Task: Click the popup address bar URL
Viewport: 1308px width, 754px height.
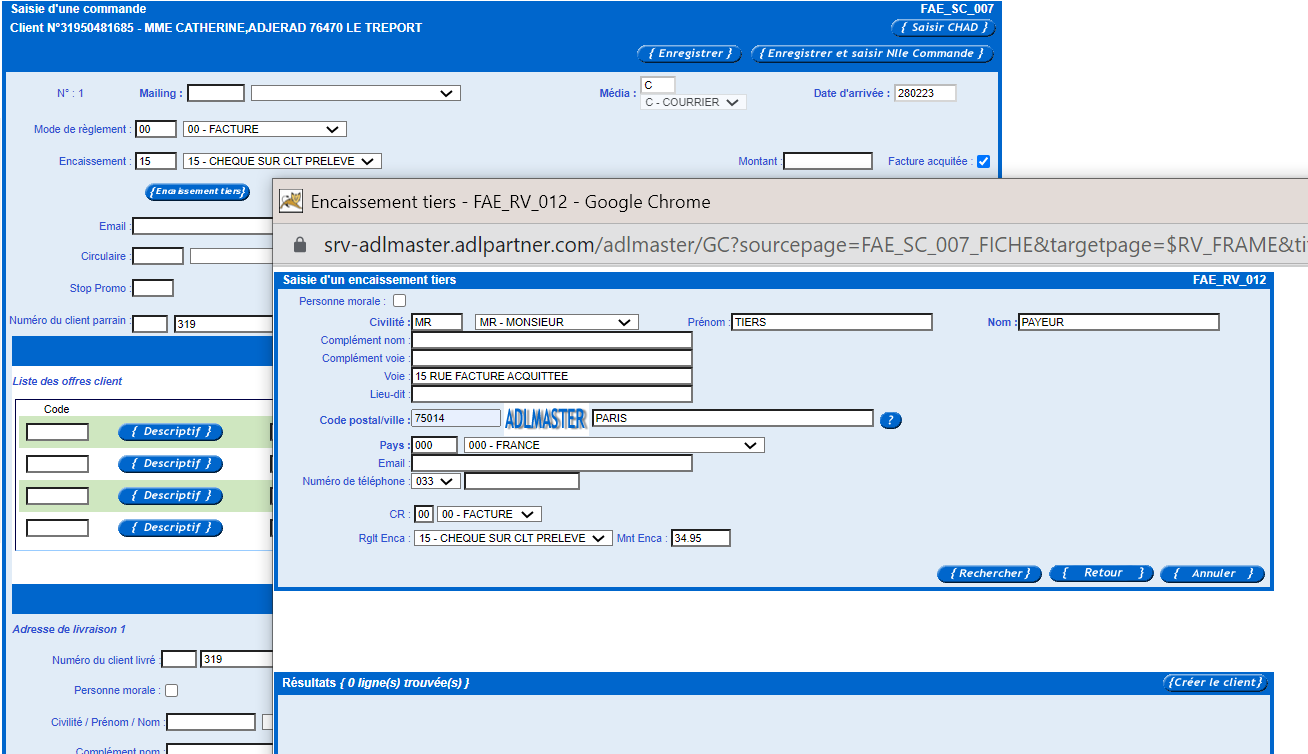Action: [815, 246]
